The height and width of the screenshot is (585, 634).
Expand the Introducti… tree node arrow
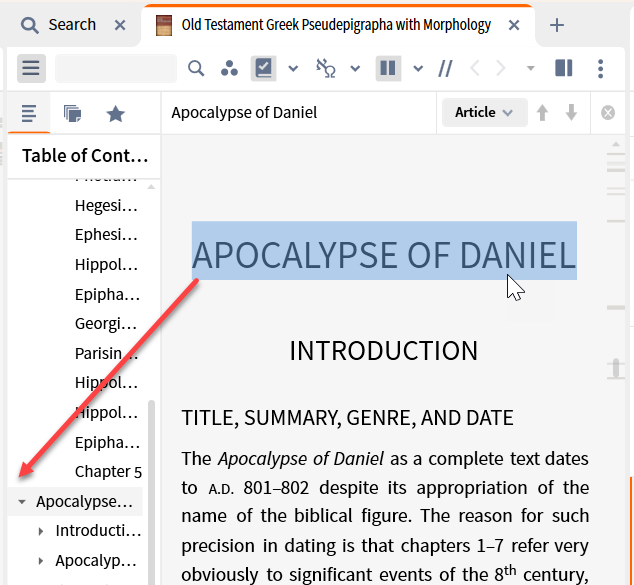[40, 531]
